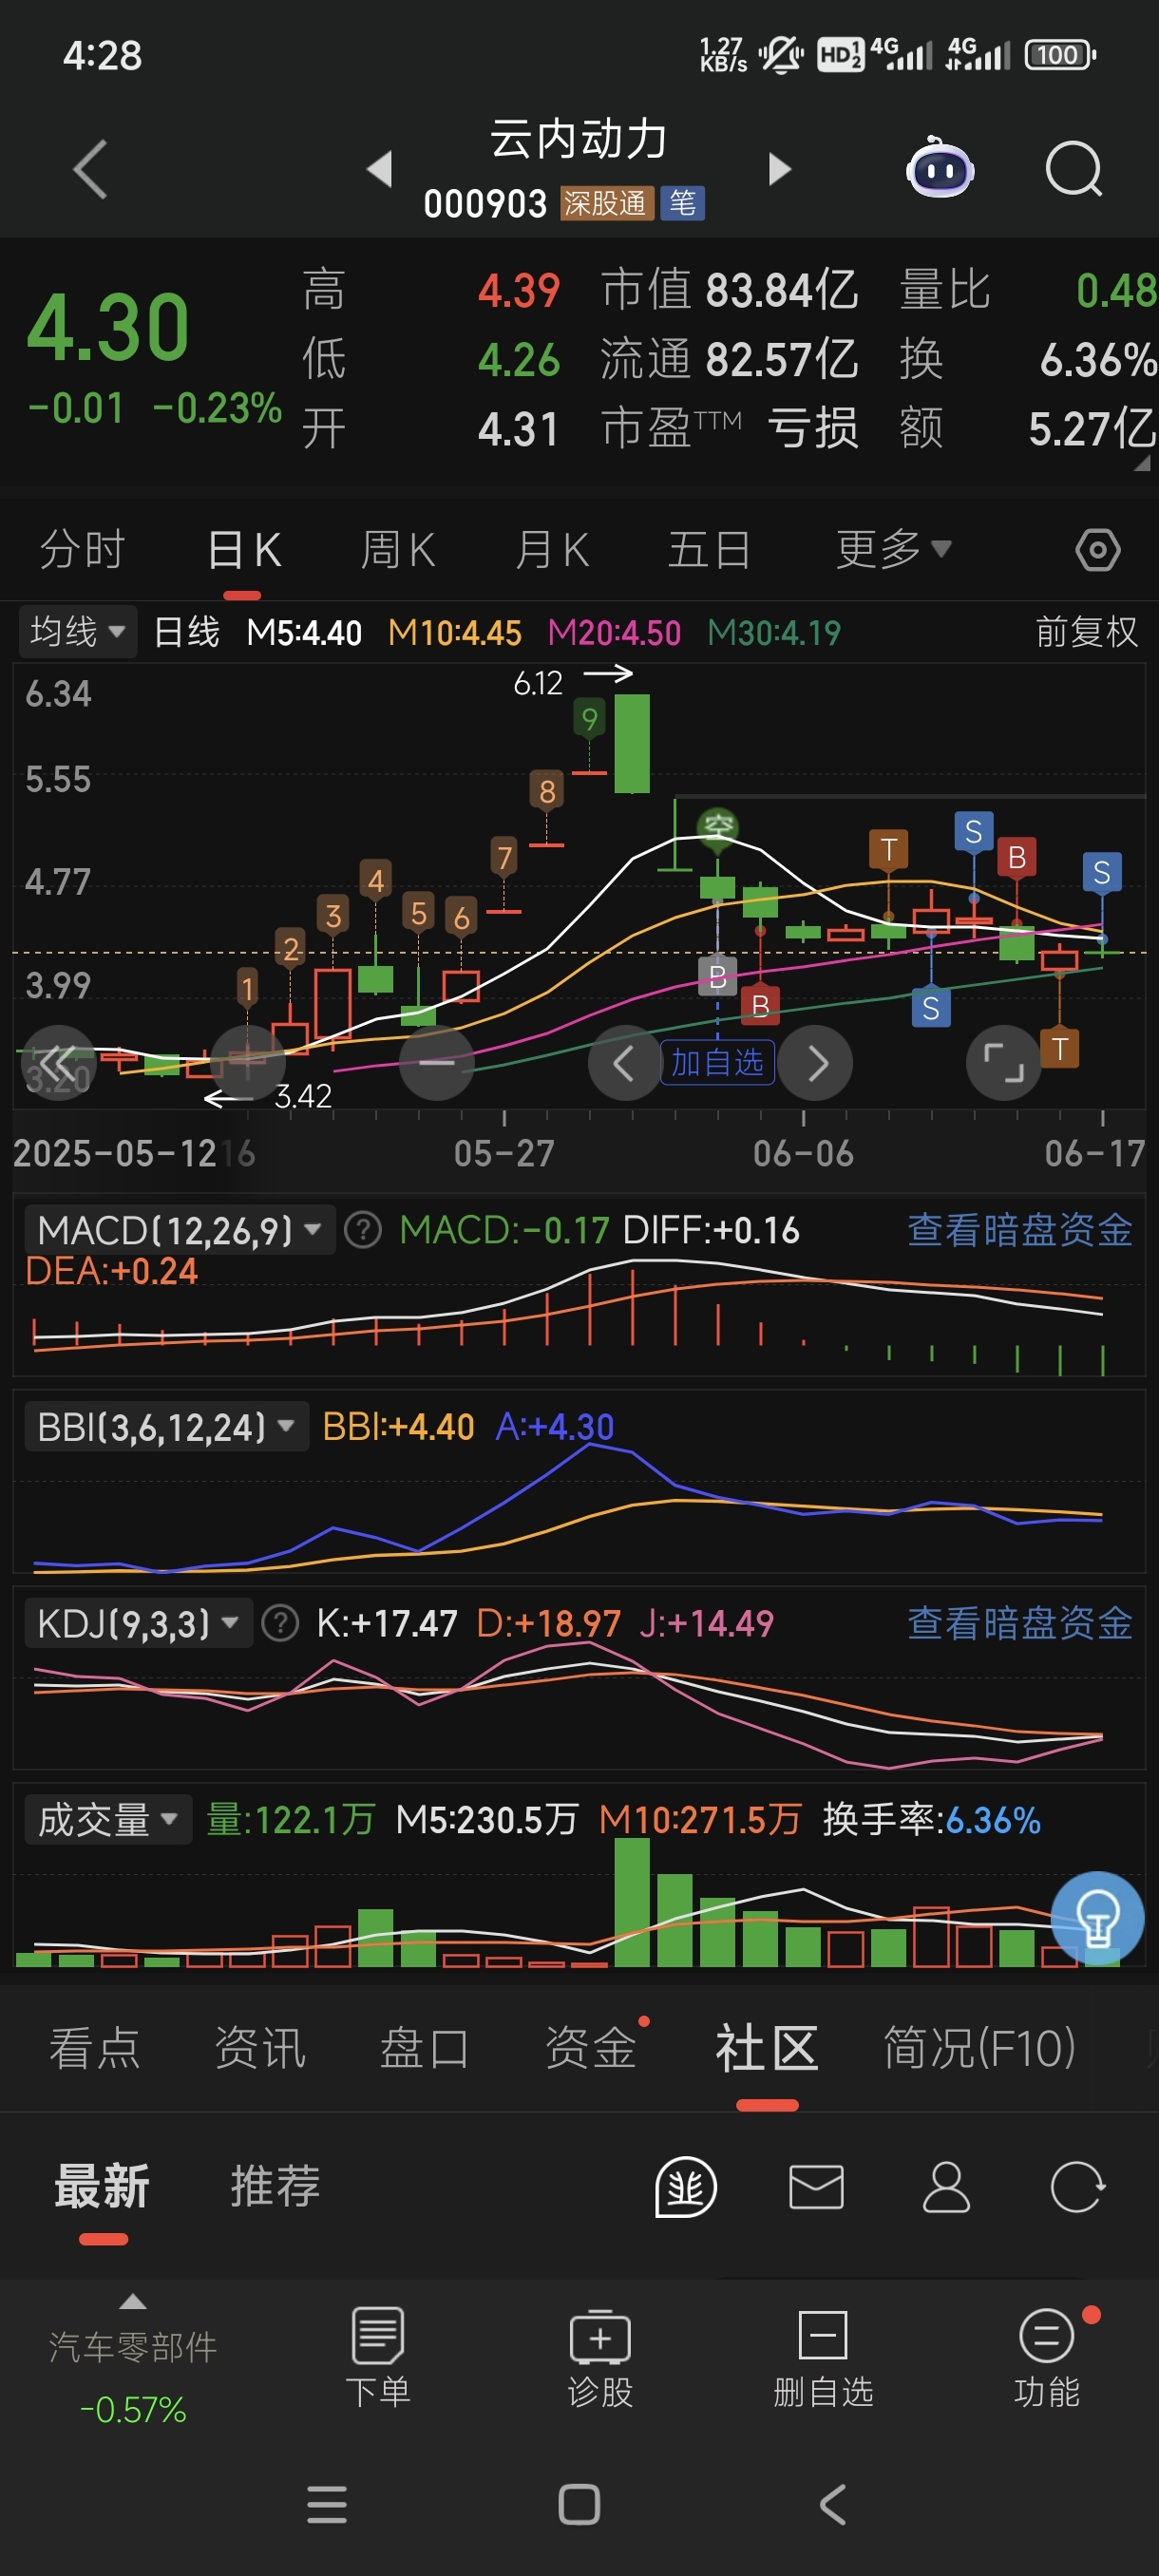The image size is (1159, 2576).
Task: Select 五日 chart tab
Action: pyautogui.click(x=709, y=550)
